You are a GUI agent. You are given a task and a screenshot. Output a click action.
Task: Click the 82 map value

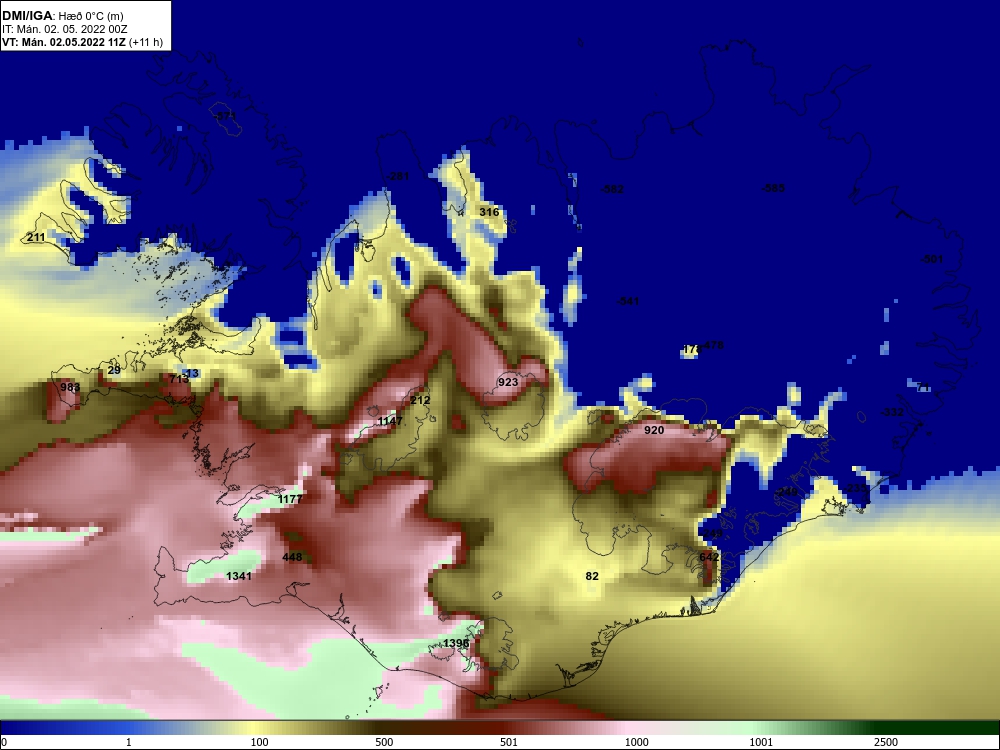(592, 576)
